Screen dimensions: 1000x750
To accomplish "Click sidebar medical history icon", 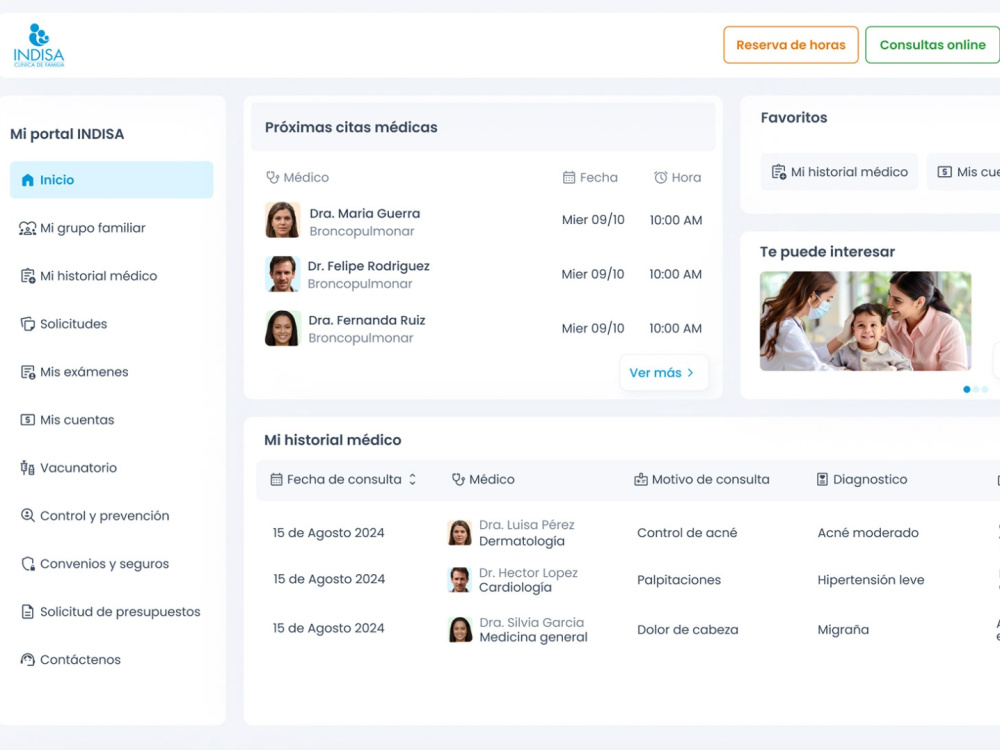I will 27,276.
